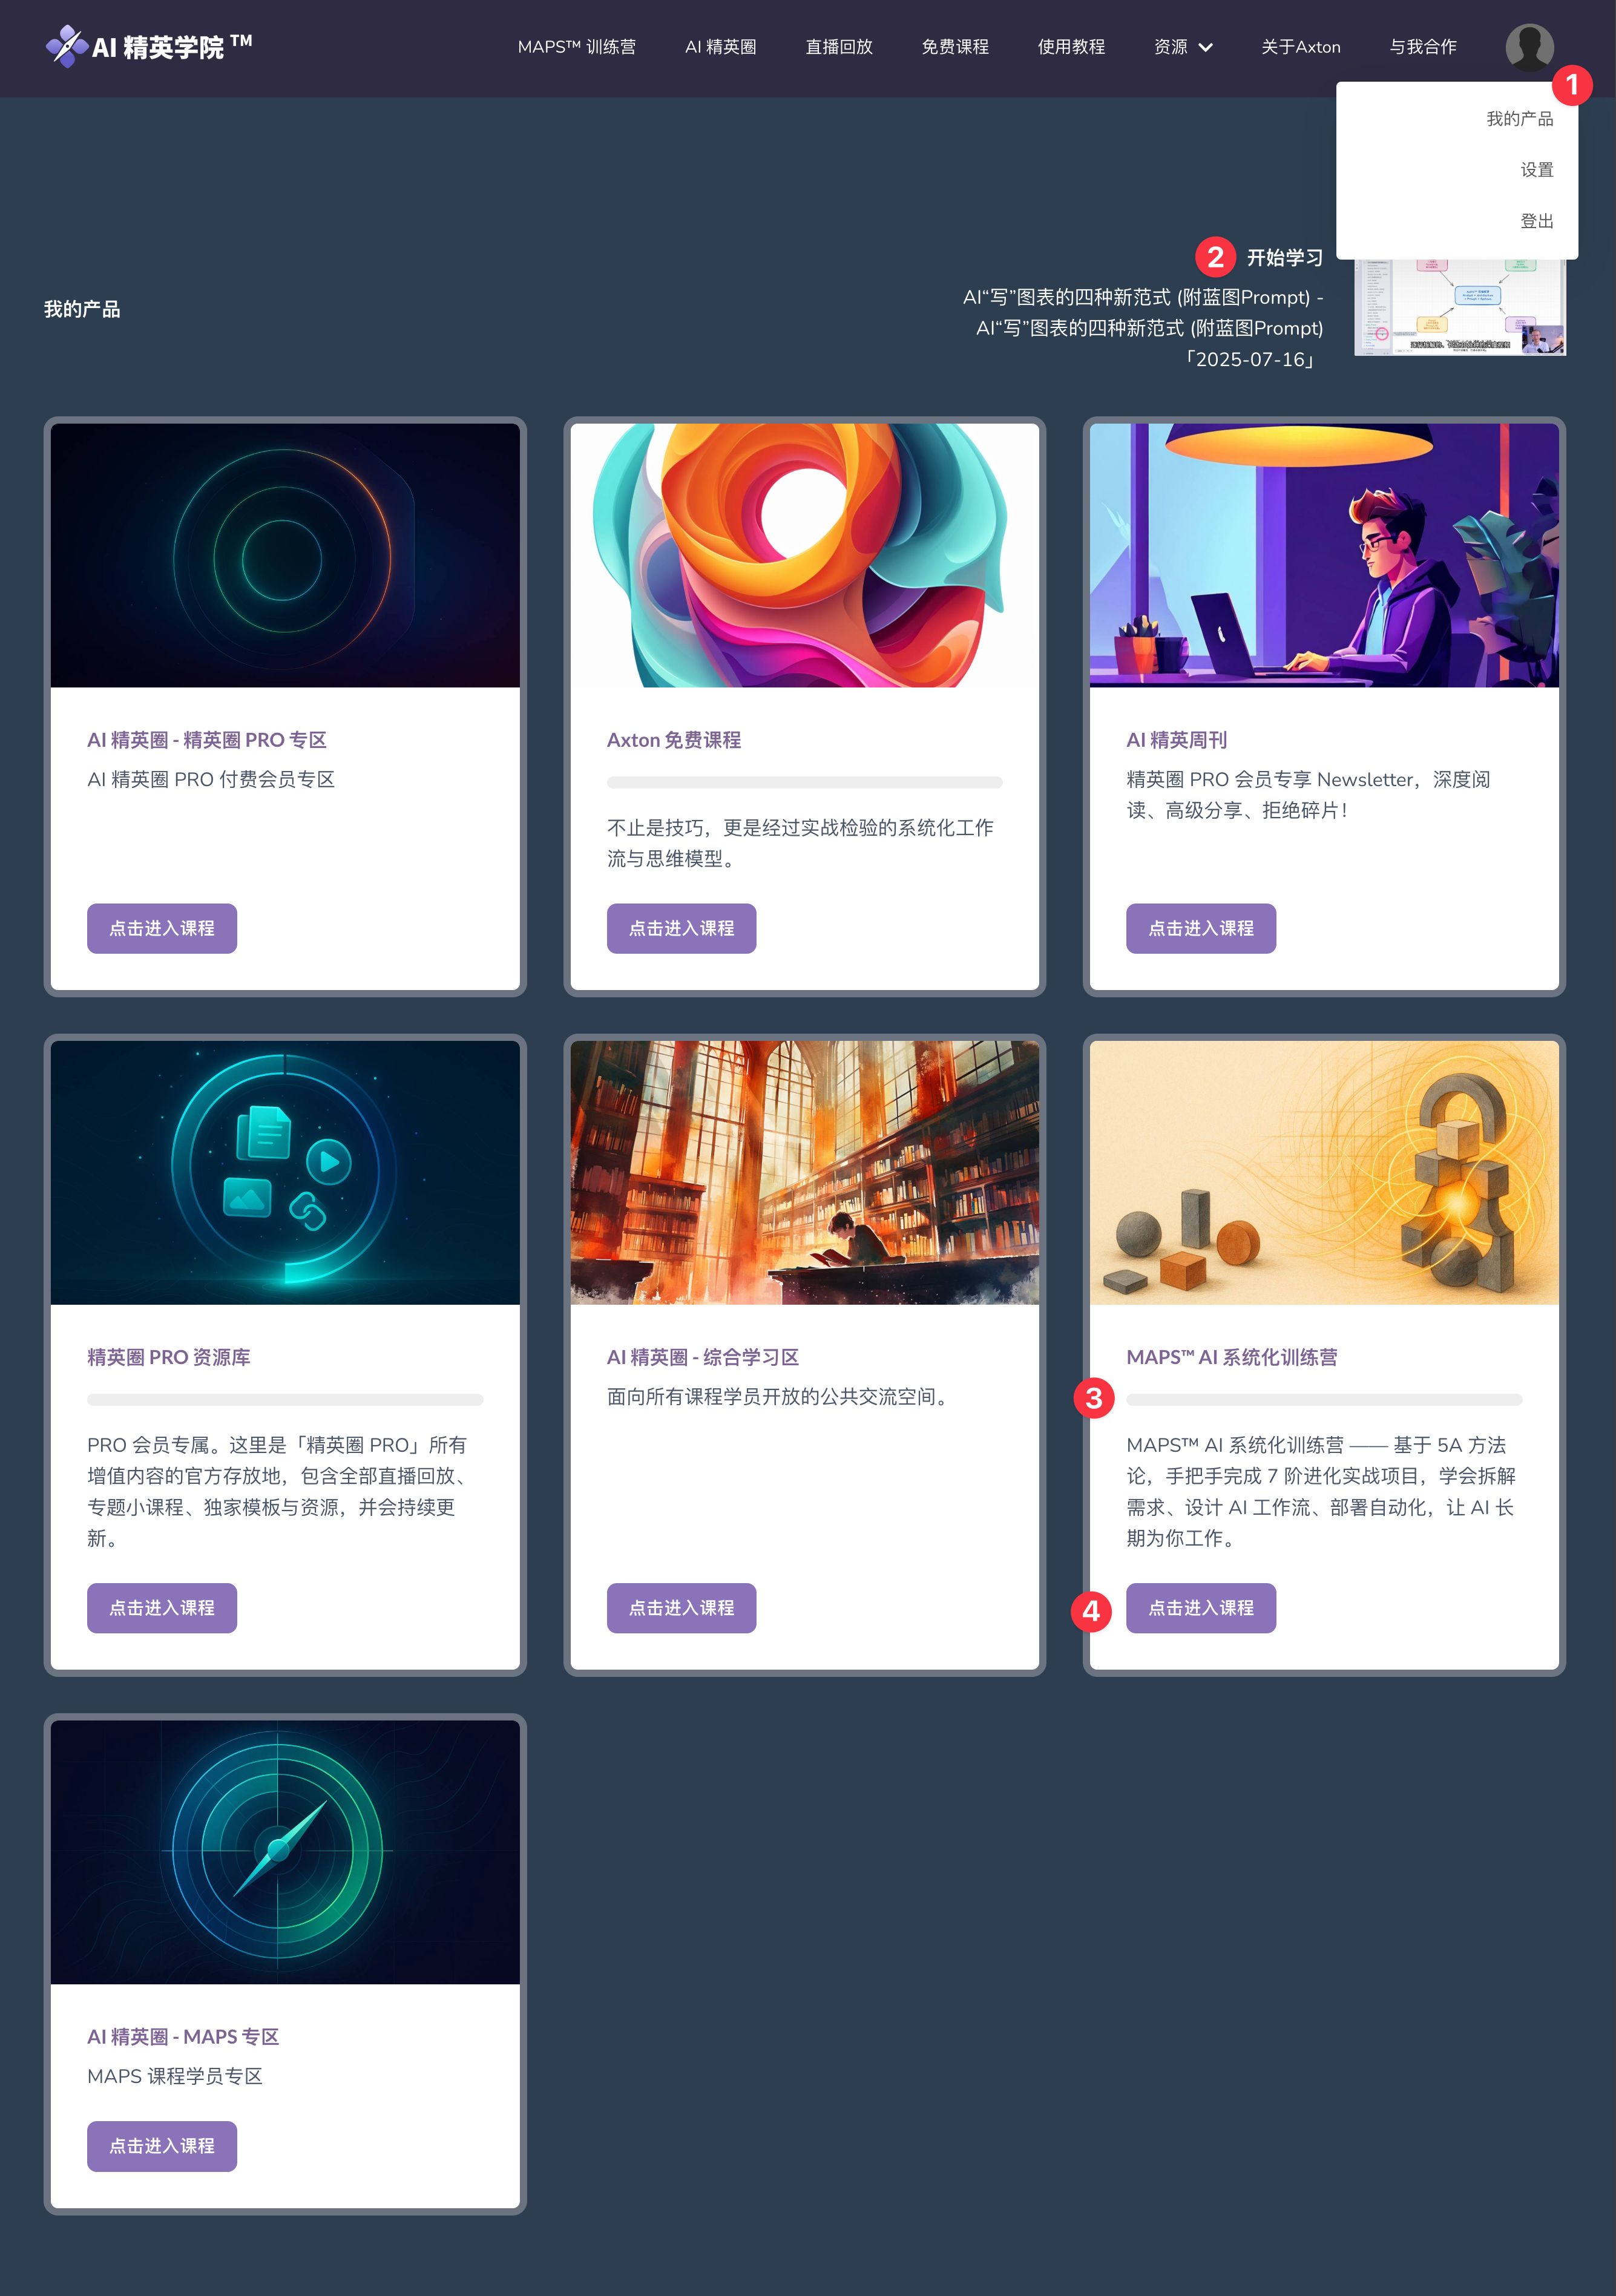
Task: Enter the 精英圈 PRO 专区 course
Action: tap(162, 928)
